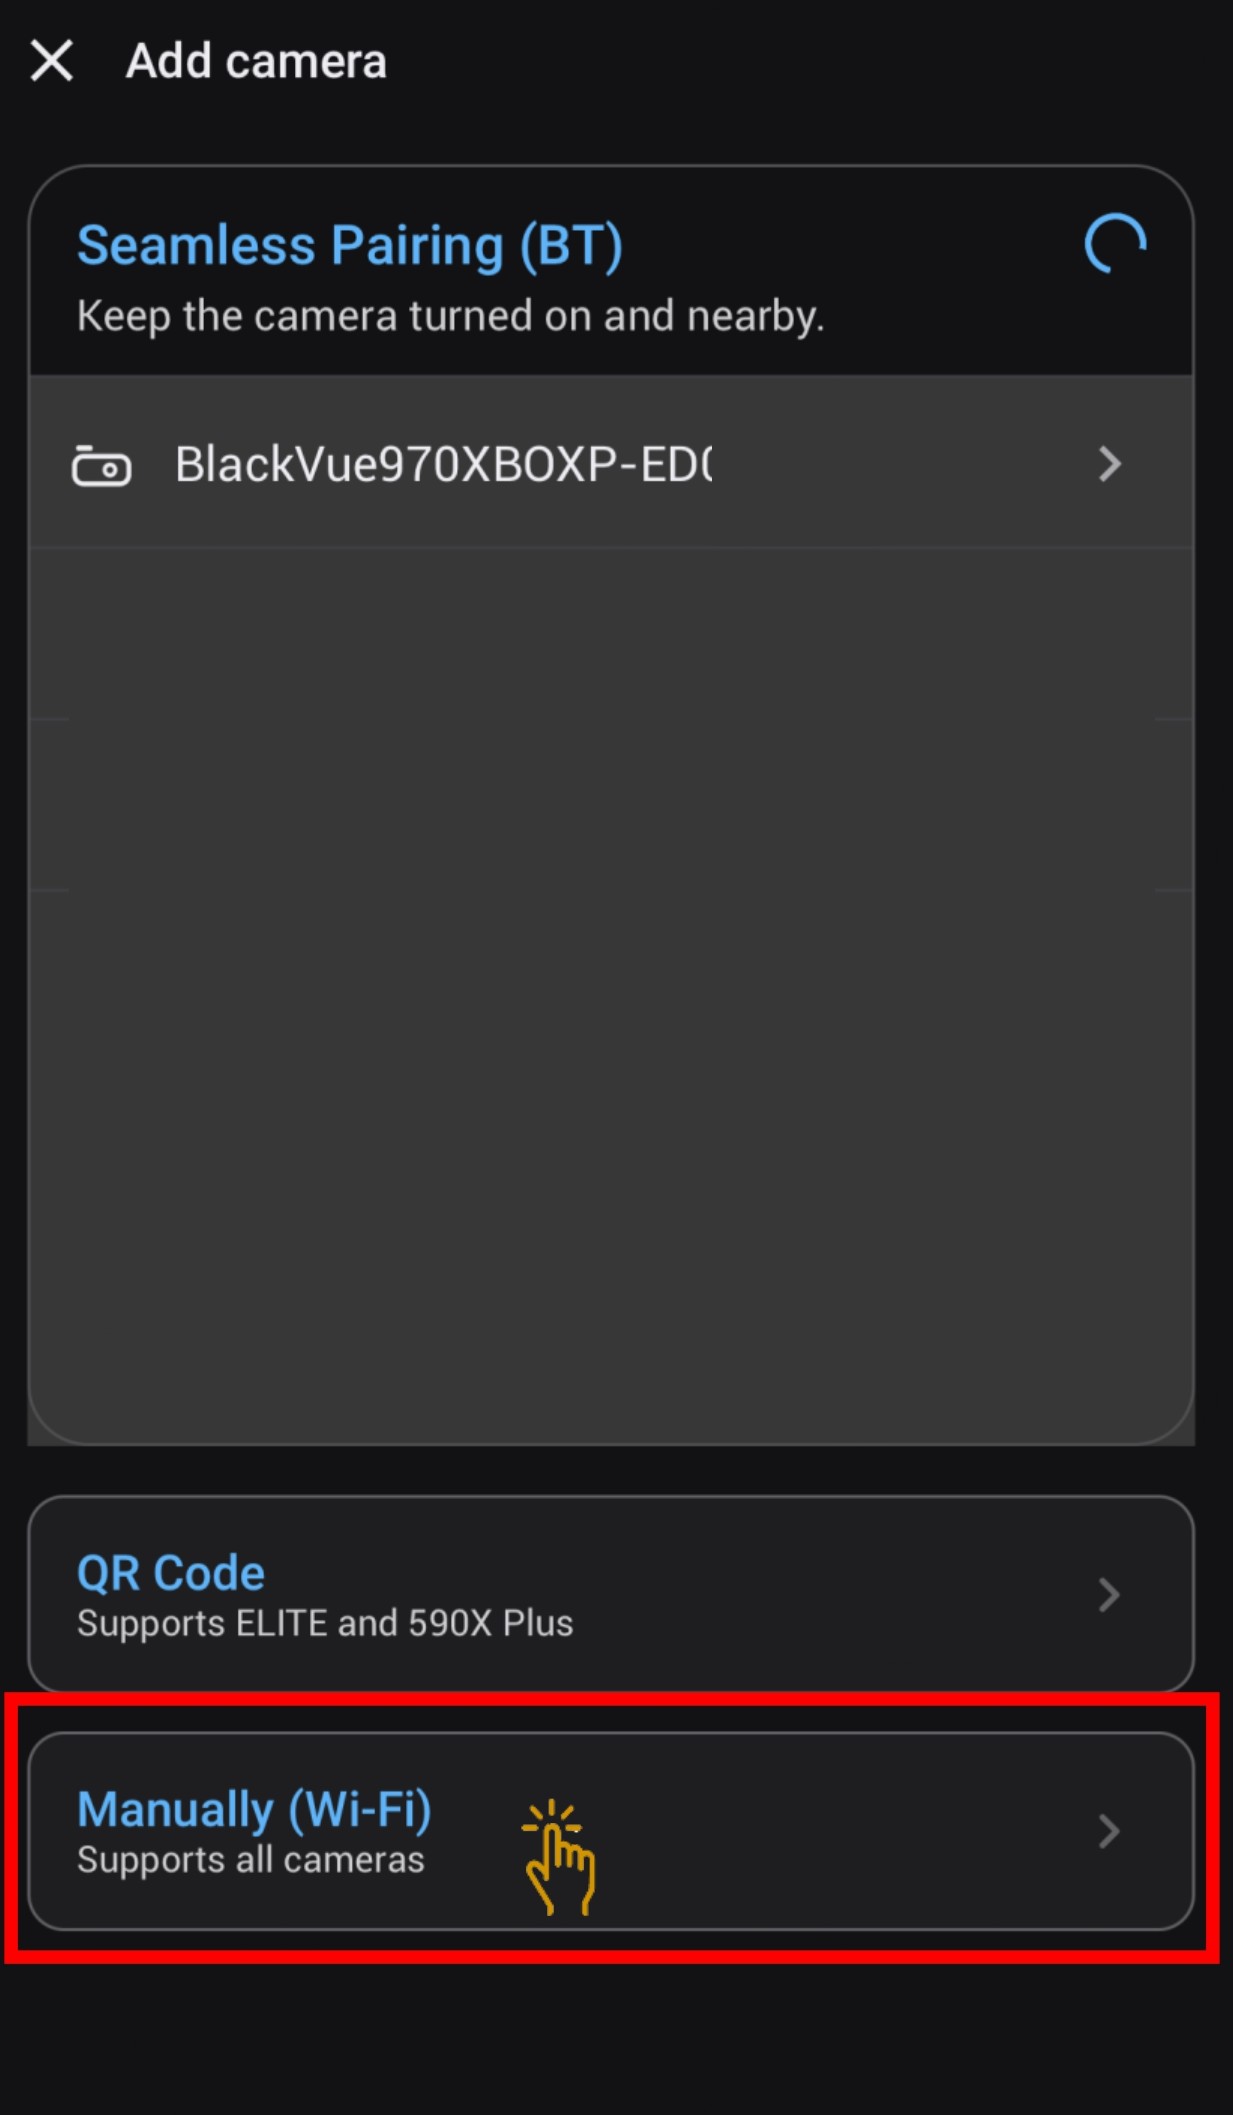This screenshot has height=2115, width=1233.
Task: Tap the Add camera title text
Action: point(256,61)
